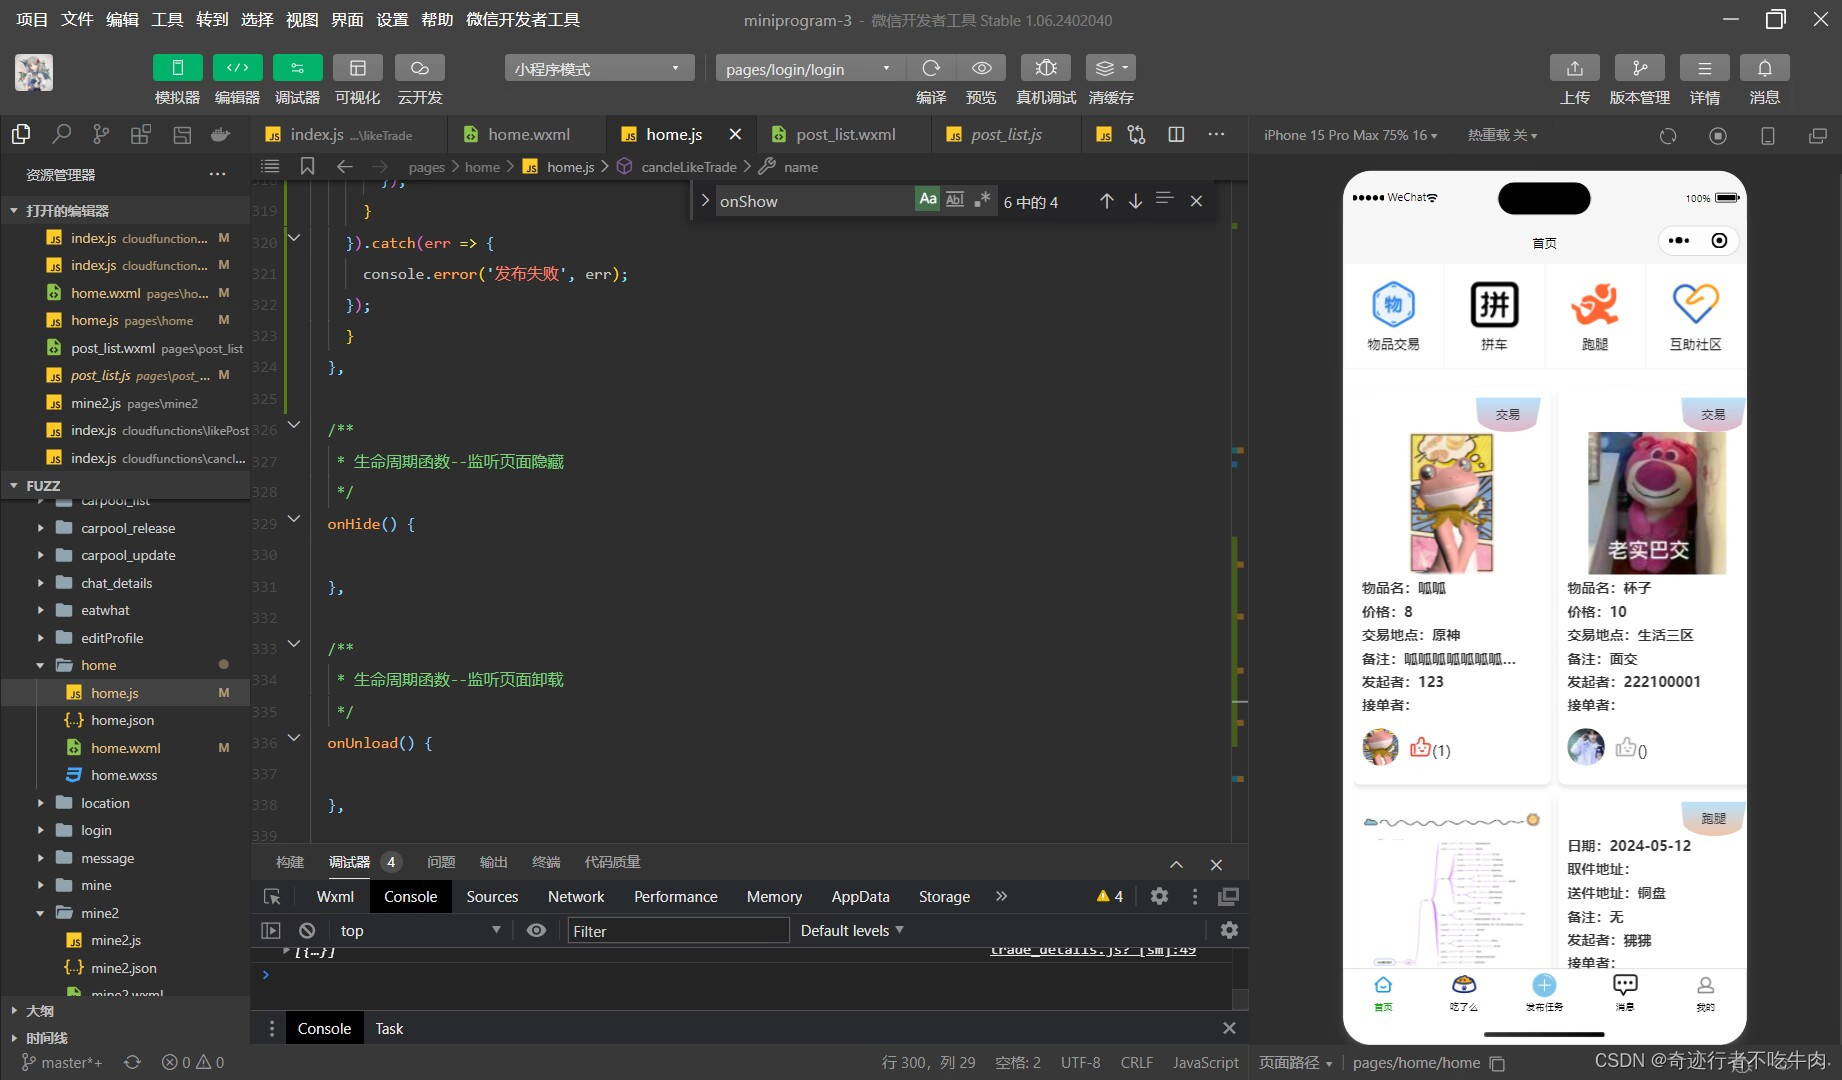This screenshot has height=1080, width=1842.
Task: Expand the 大纲 outline section
Action: tap(125, 1011)
